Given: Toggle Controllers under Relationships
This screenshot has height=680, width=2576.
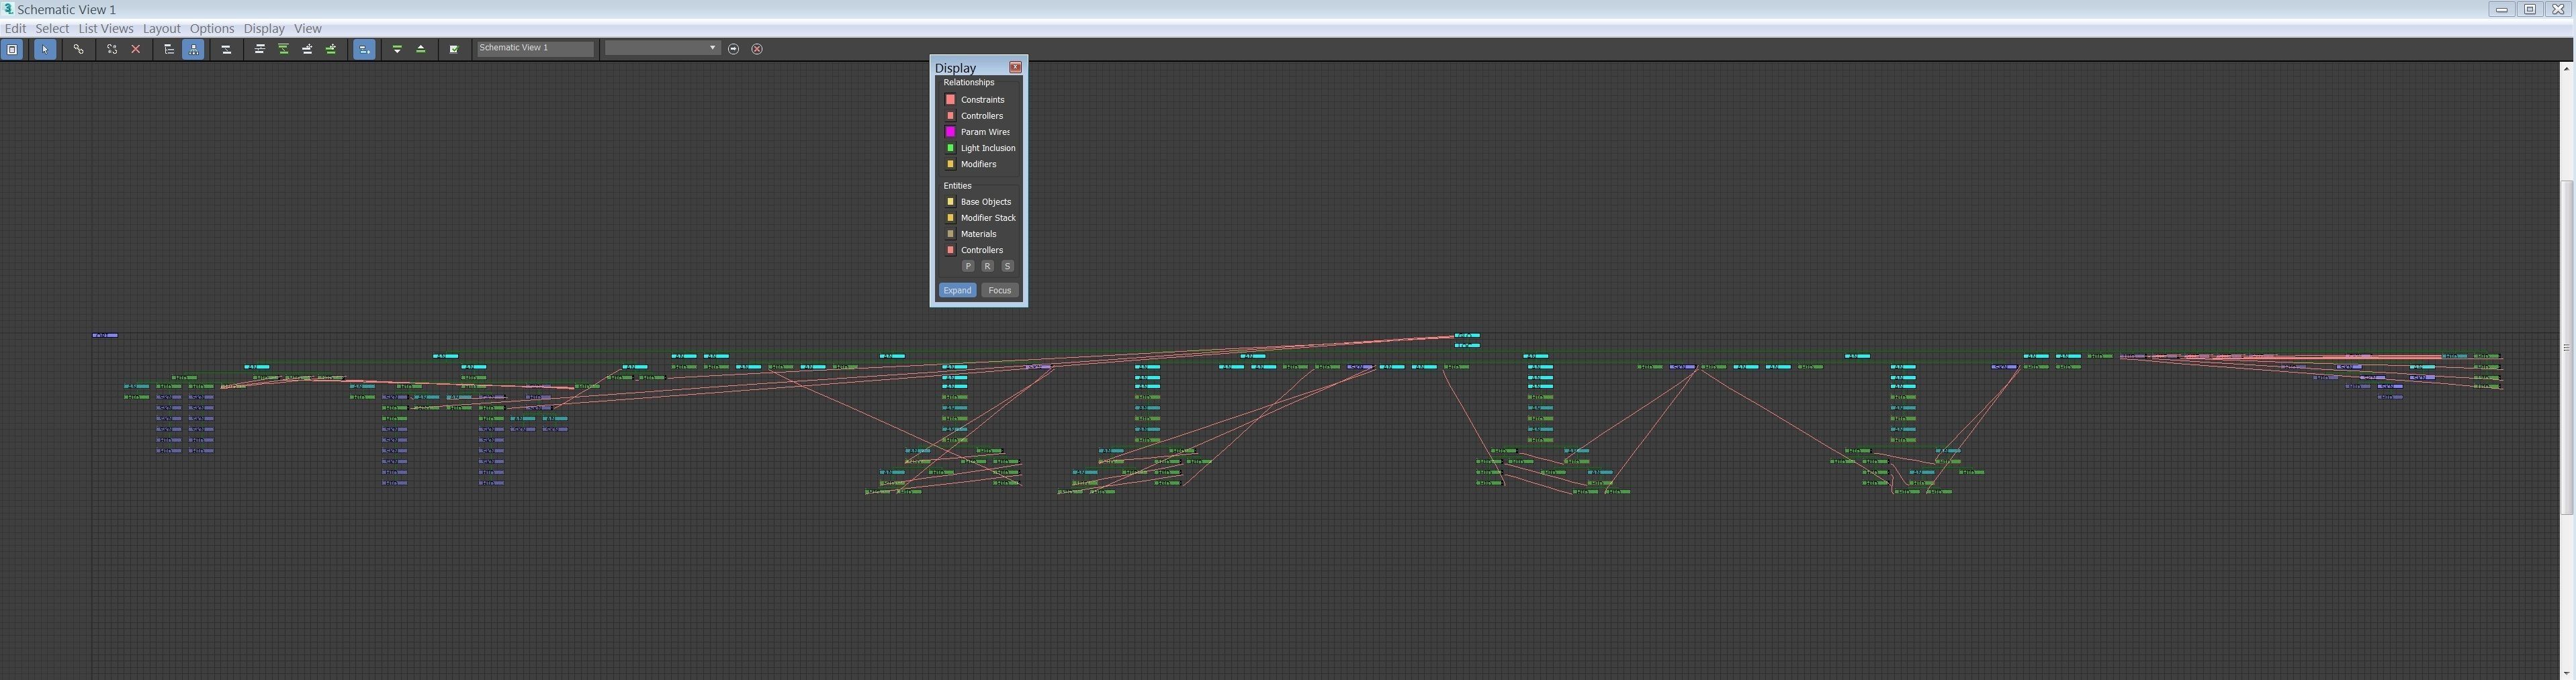Looking at the screenshot, I should click(951, 116).
